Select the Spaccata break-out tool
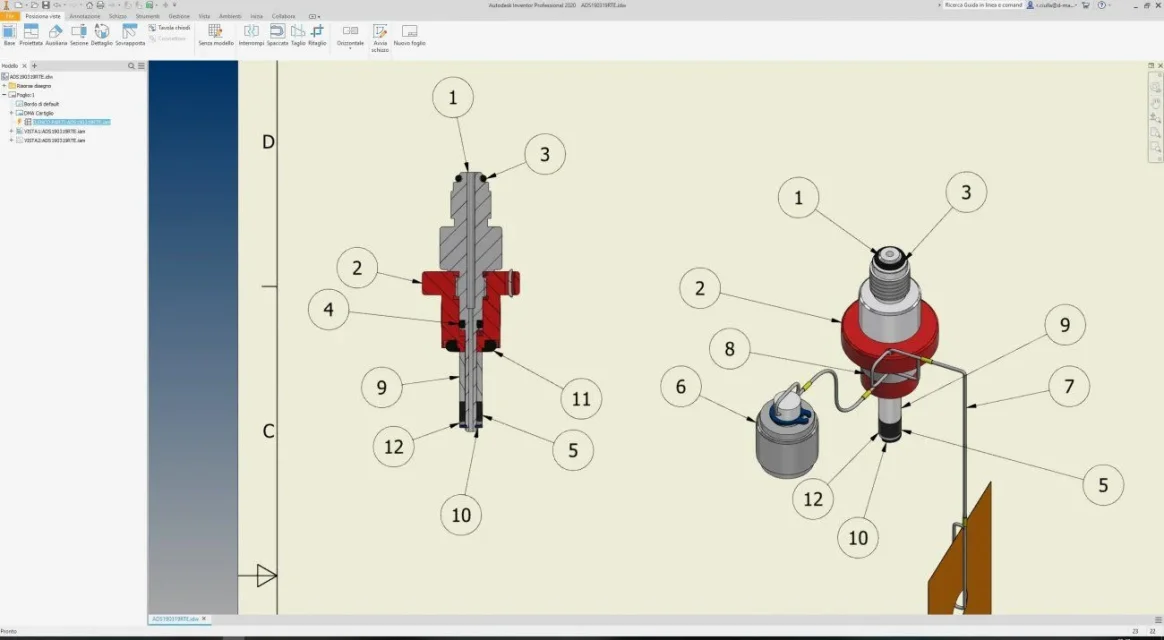Viewport: 1164px width, 640px height. click(x=277, y=35)
